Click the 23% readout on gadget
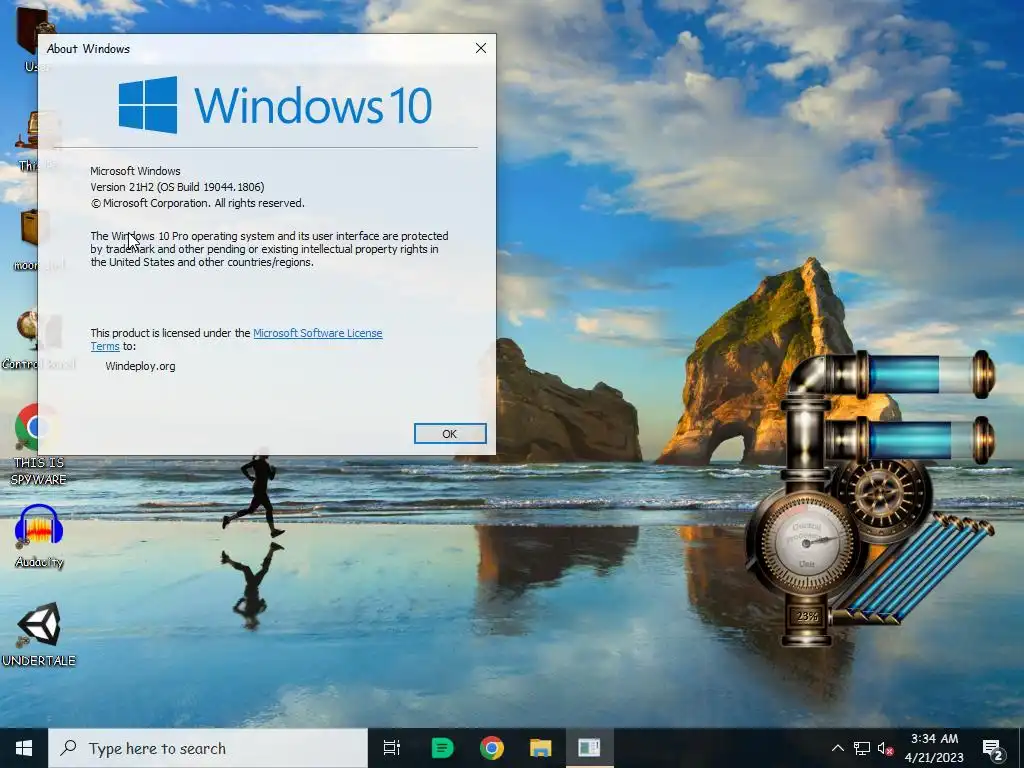Viewport: 1024px width, 768px height. tap(807, 616)
